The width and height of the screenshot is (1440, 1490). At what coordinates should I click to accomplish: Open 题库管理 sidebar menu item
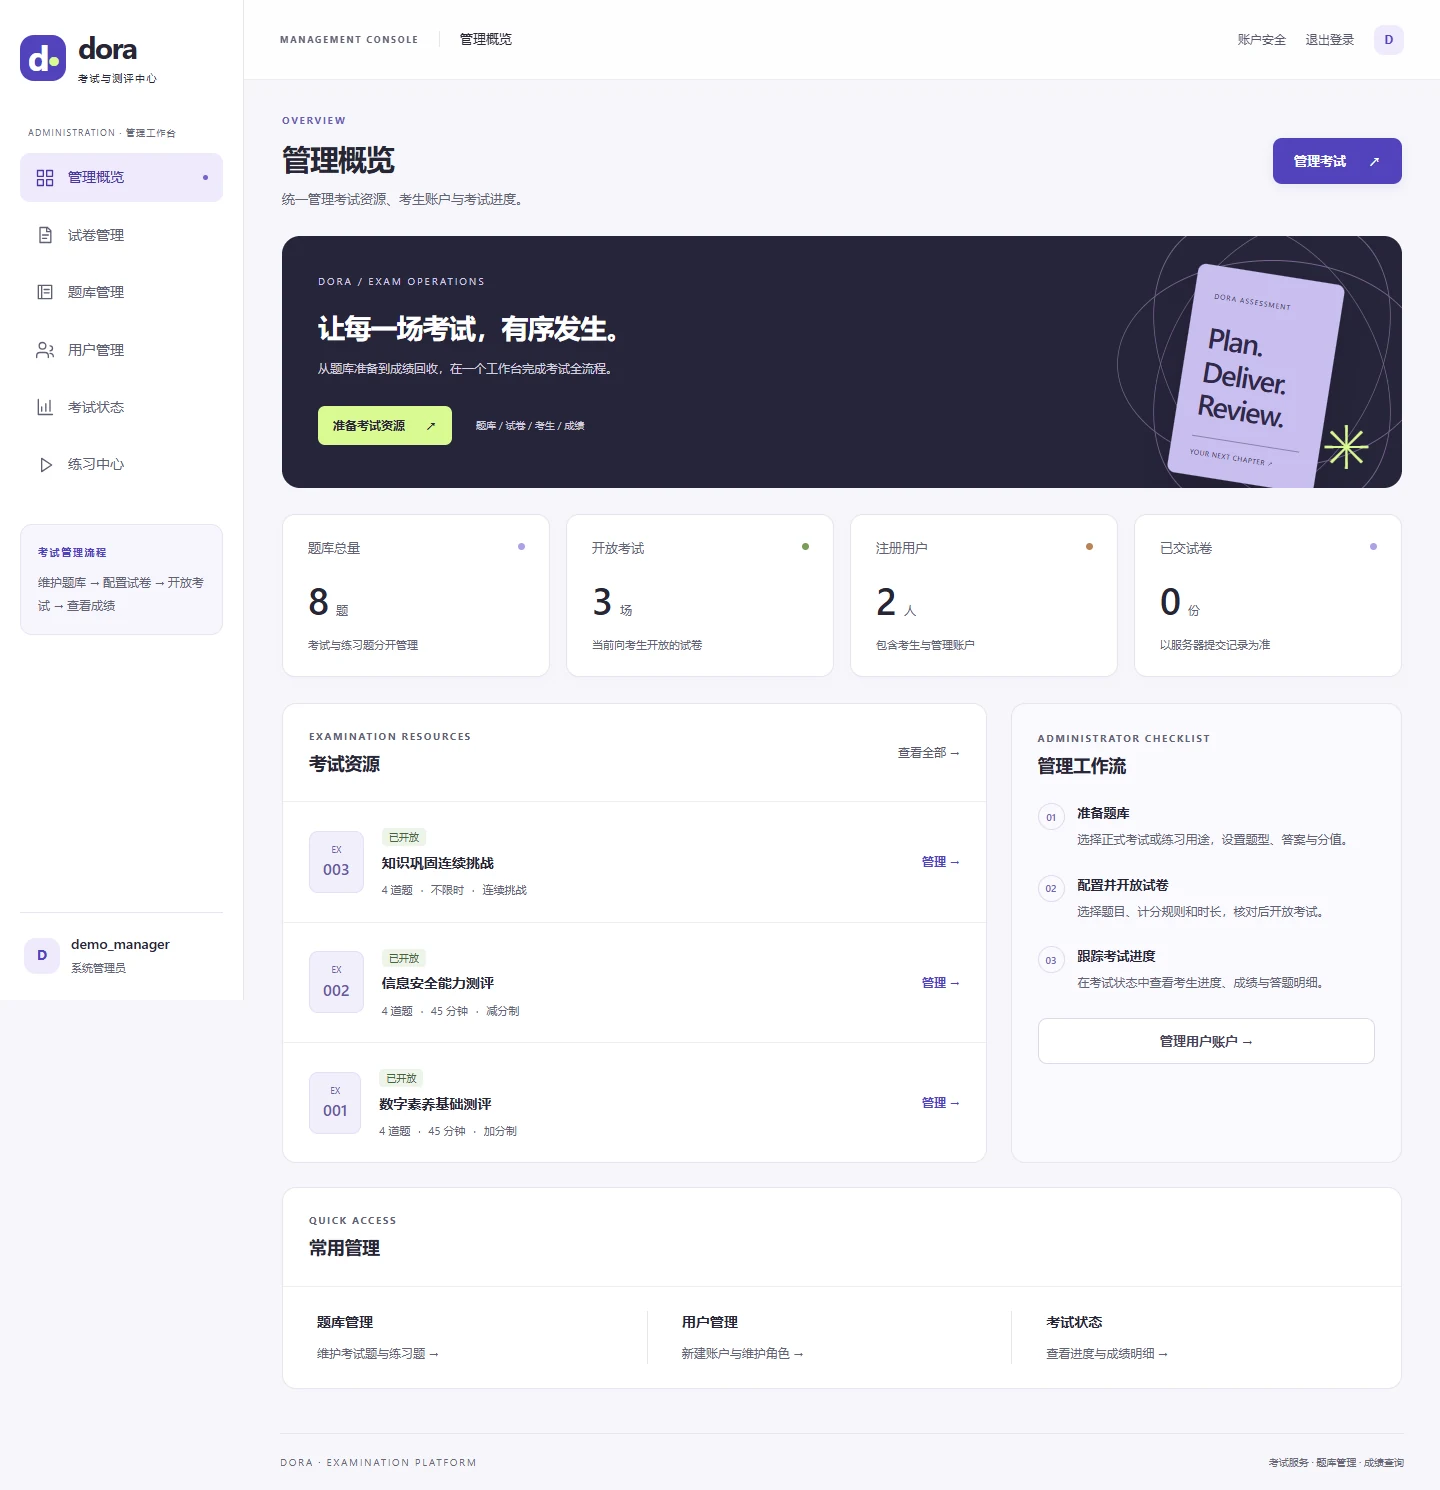click(121, 292)
